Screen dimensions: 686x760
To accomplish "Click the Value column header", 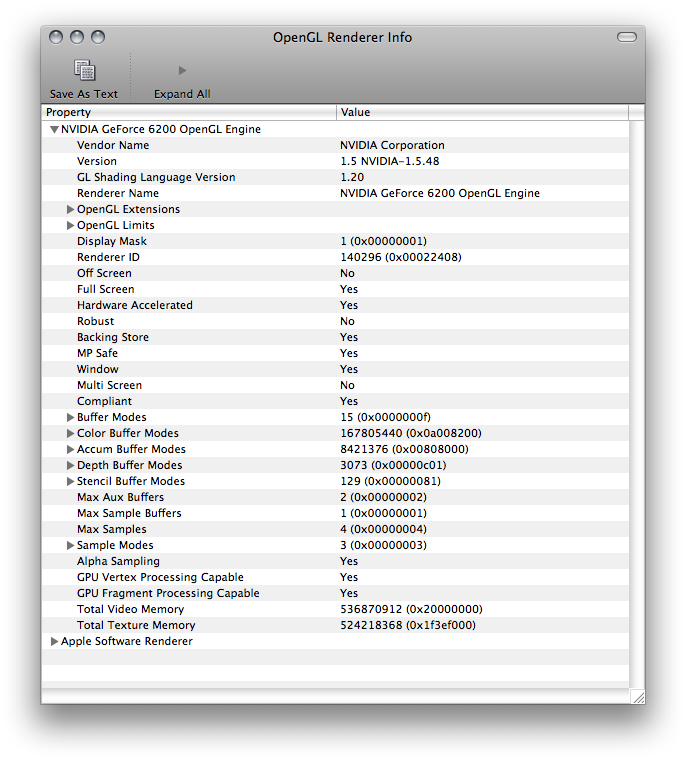I will click(482, 112).
